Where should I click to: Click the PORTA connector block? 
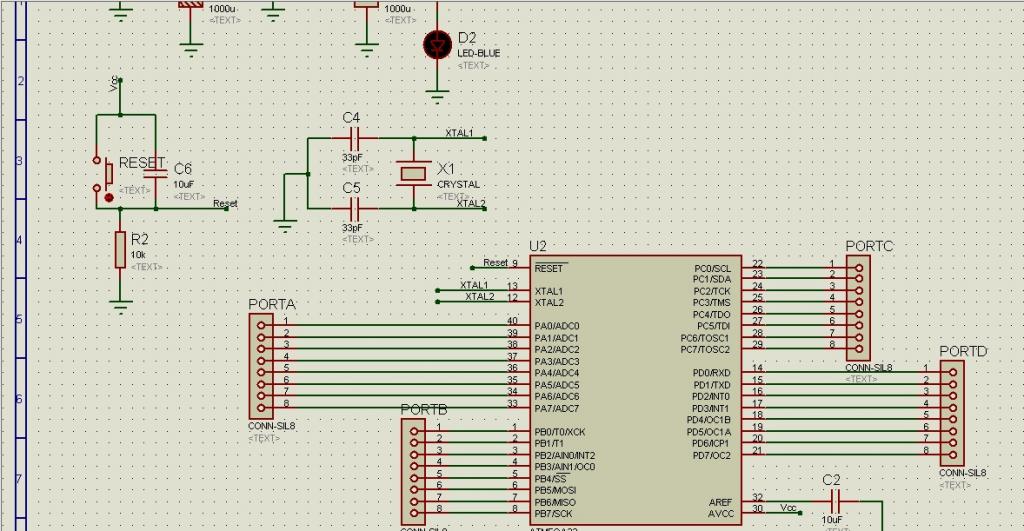(x=261, y=366)
